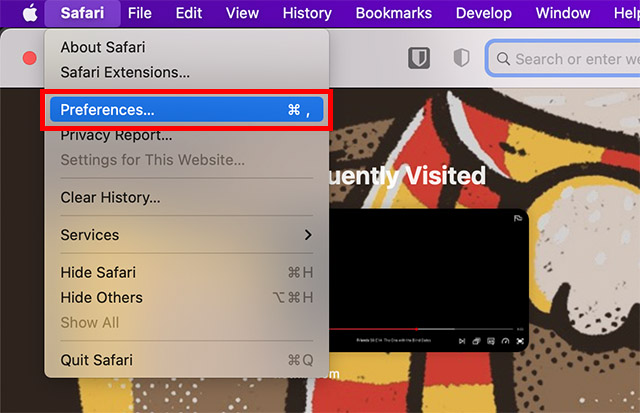Choose Hide Others
The width and height of the screenshot is (640, 413).
(x=187, y=298)
